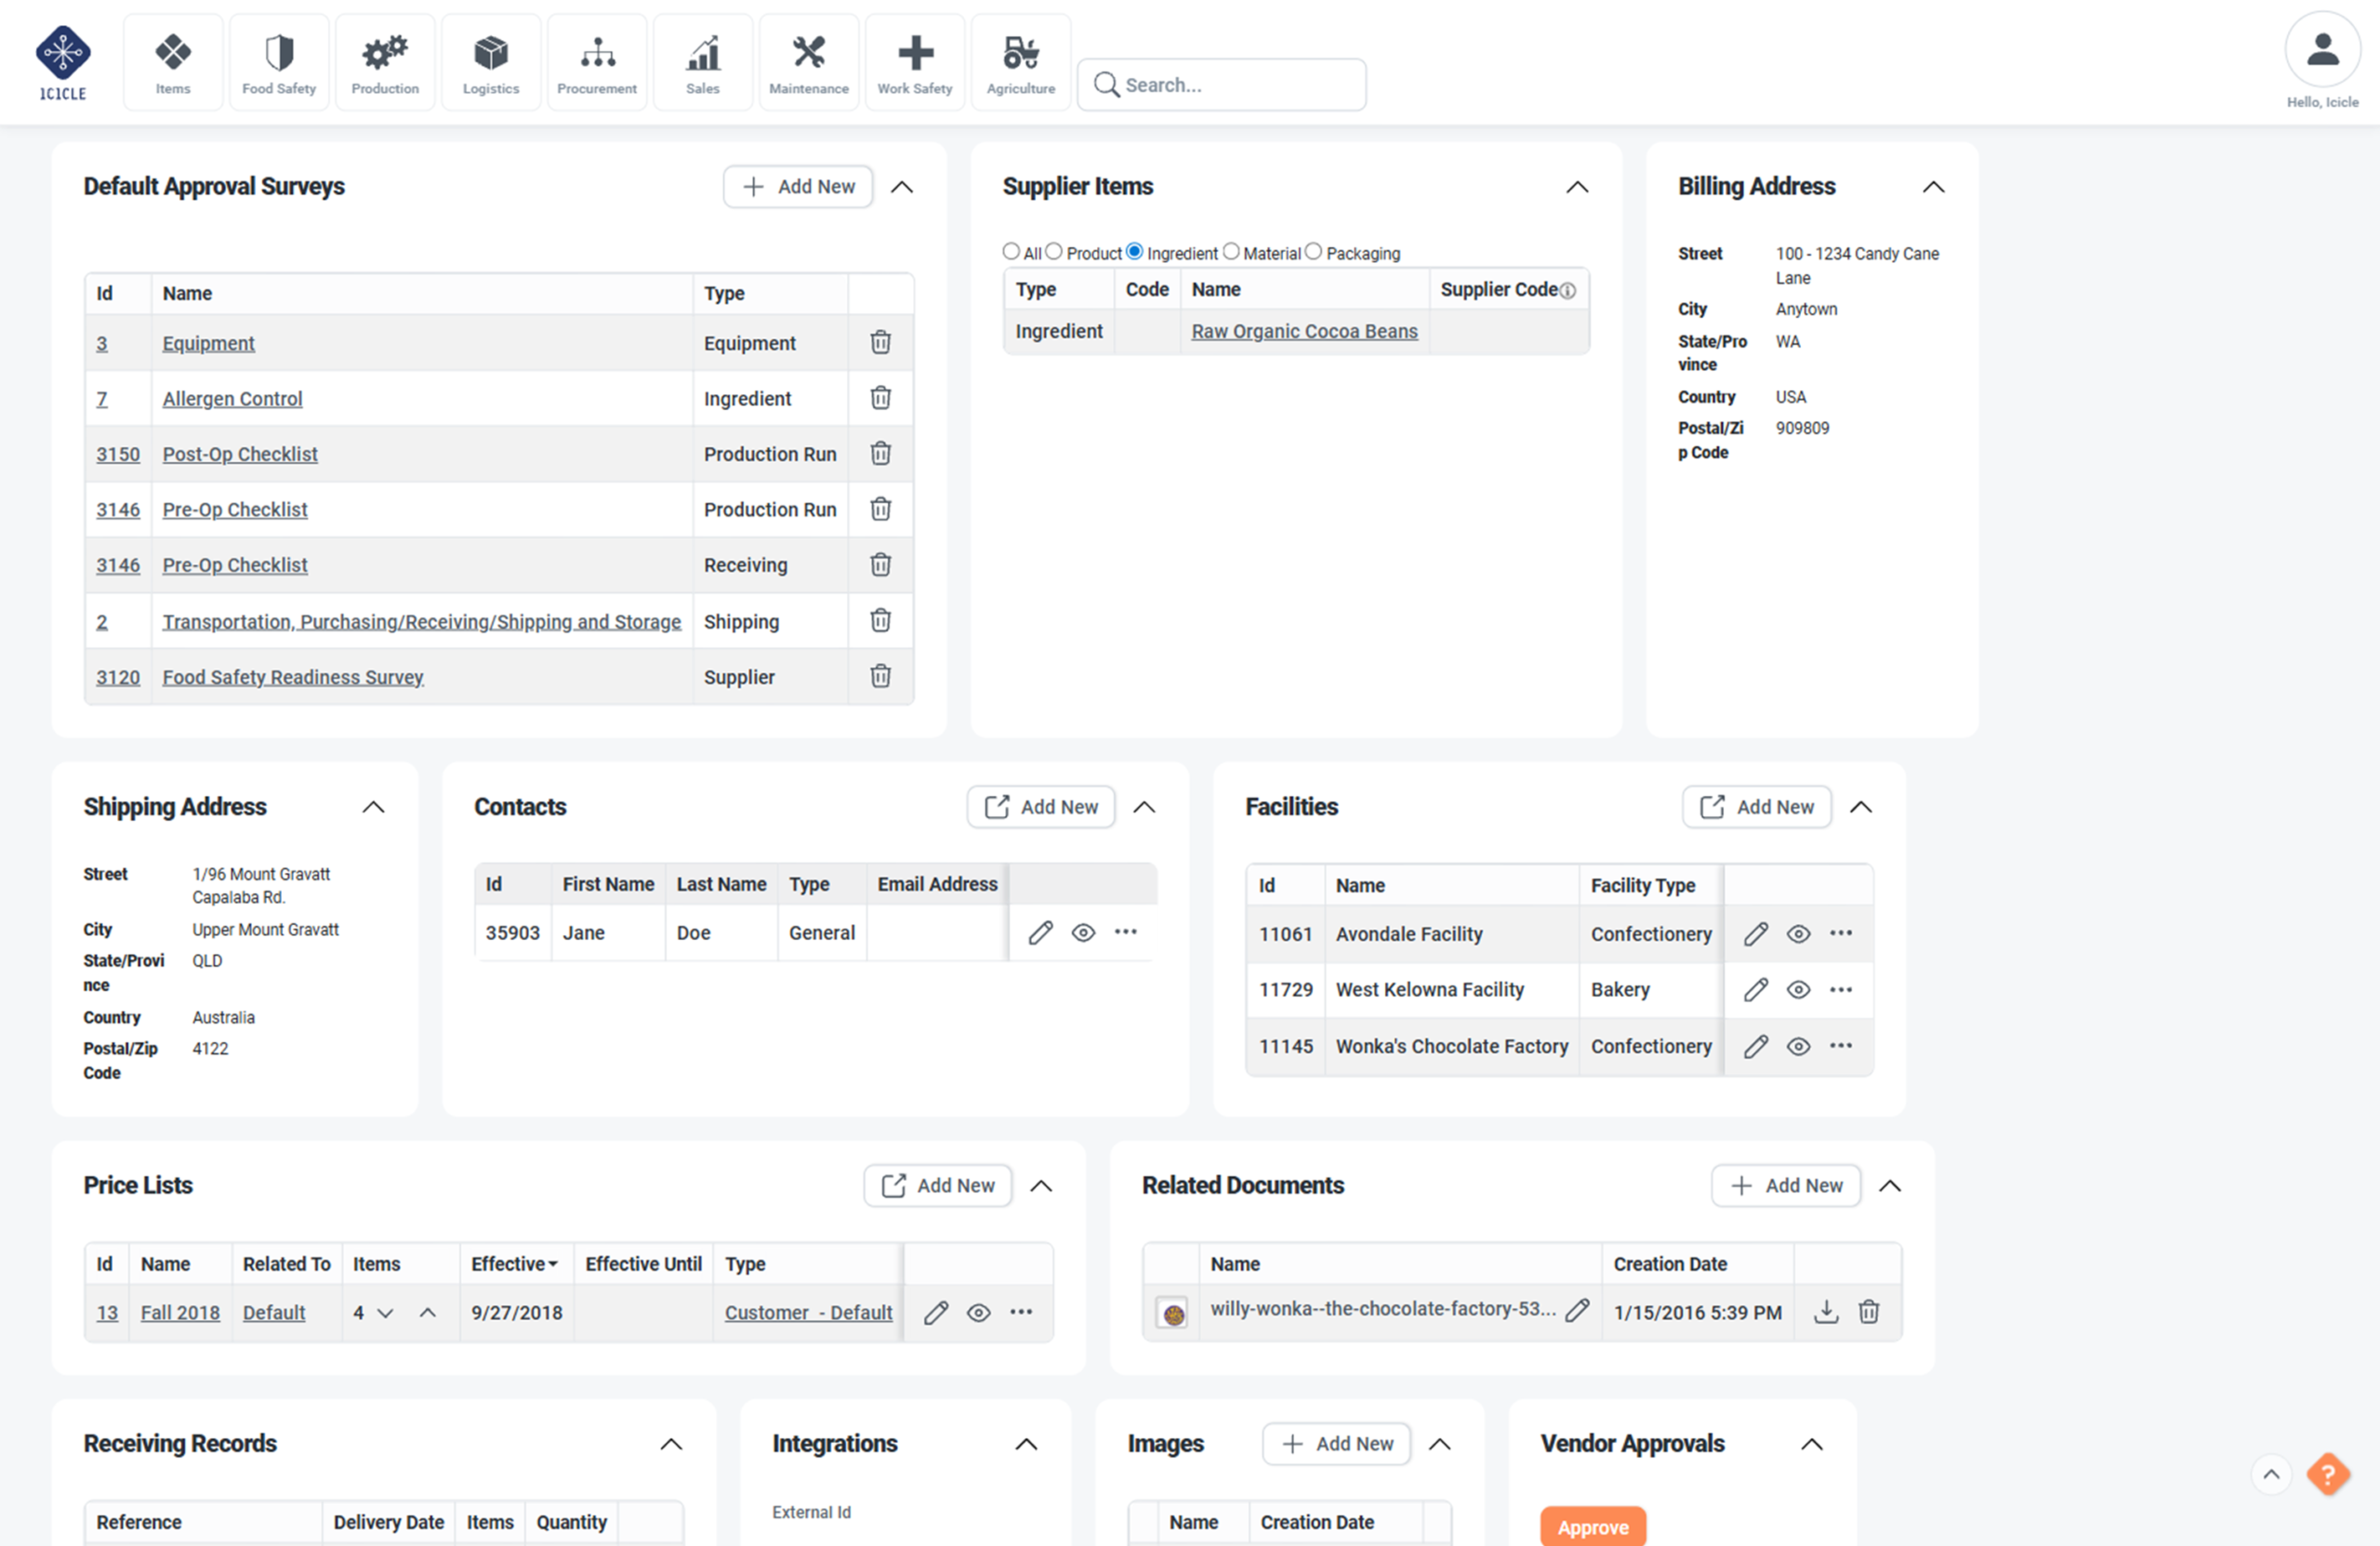
Task: Collapse the Contacts panel
Action: pos(1144,807)
